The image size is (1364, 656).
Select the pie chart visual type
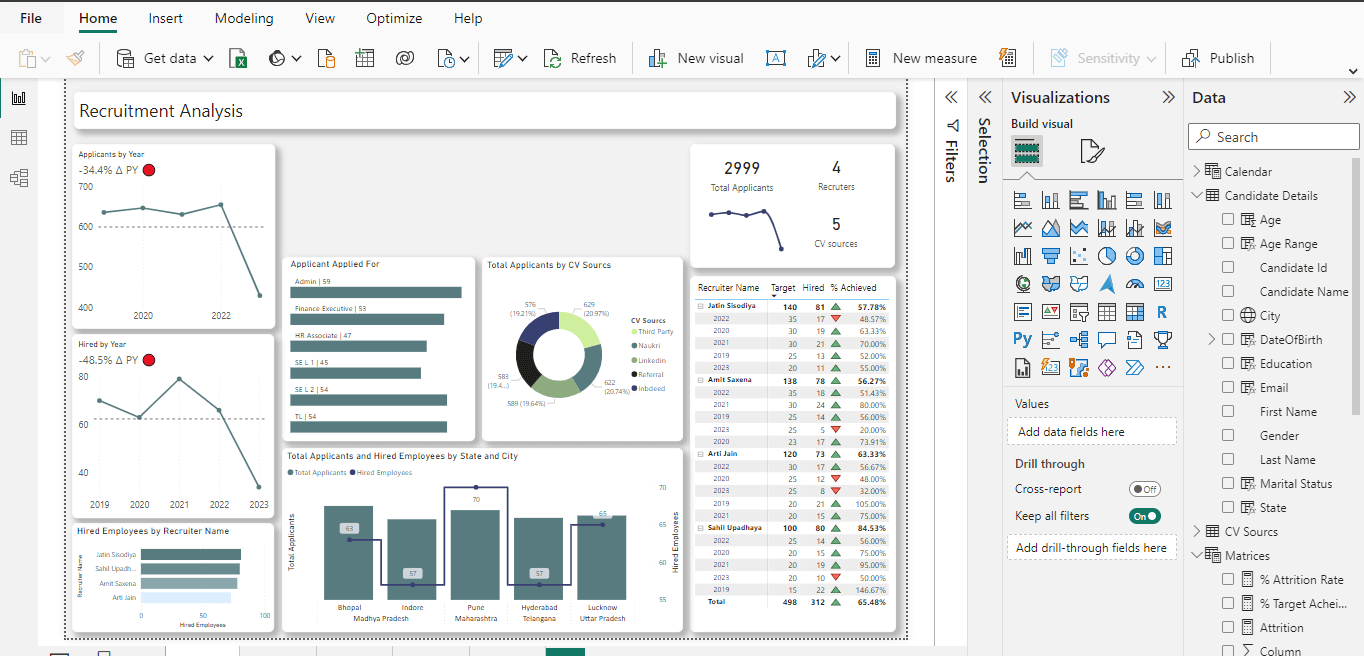(x=1106, y=256)
